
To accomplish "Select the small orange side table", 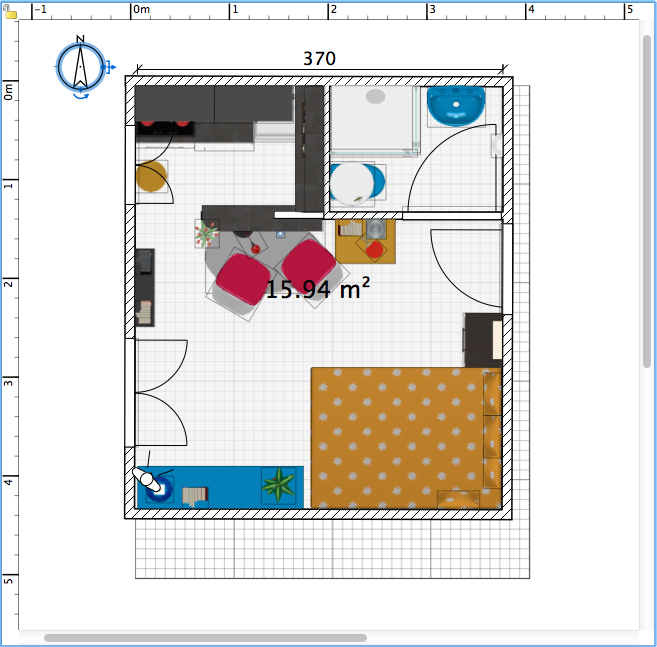I will pyautogui.click(x=366, y=240).
